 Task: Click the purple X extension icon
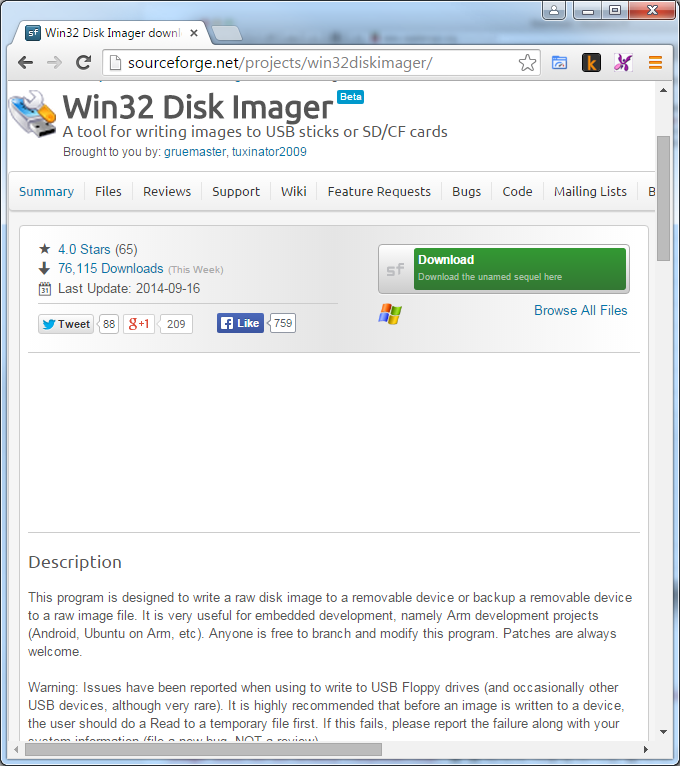coord(622,63)
